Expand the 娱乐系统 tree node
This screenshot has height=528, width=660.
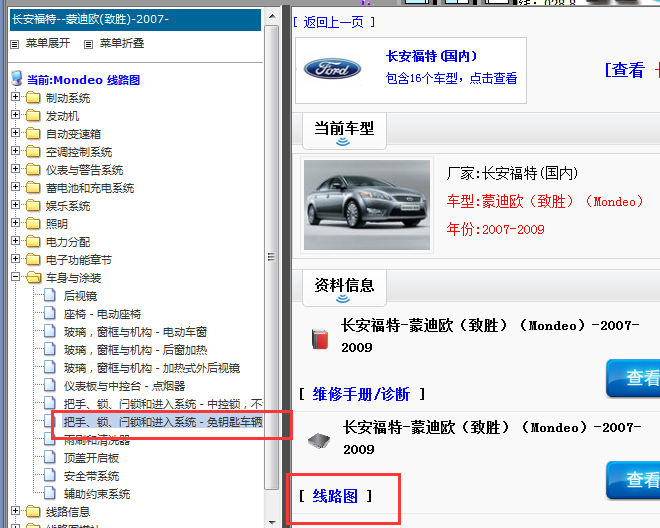click(16, 205)
